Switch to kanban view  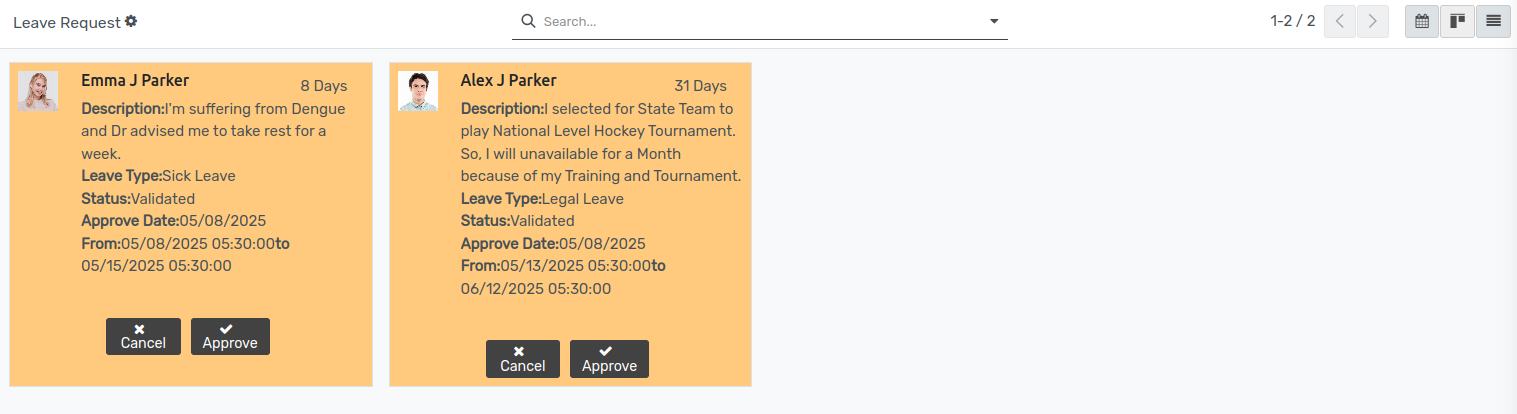(x=1457, y=21)
